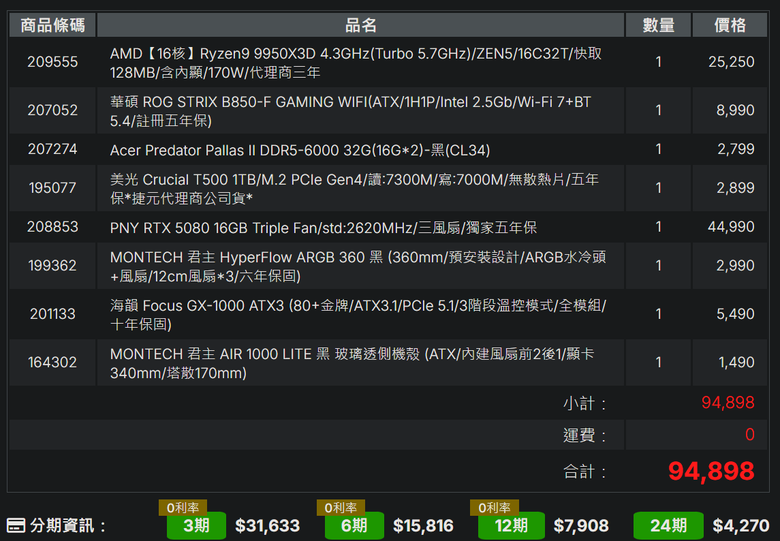Click the 分期資訊 label
780x541 pixels.
click(x=67, y=526)
